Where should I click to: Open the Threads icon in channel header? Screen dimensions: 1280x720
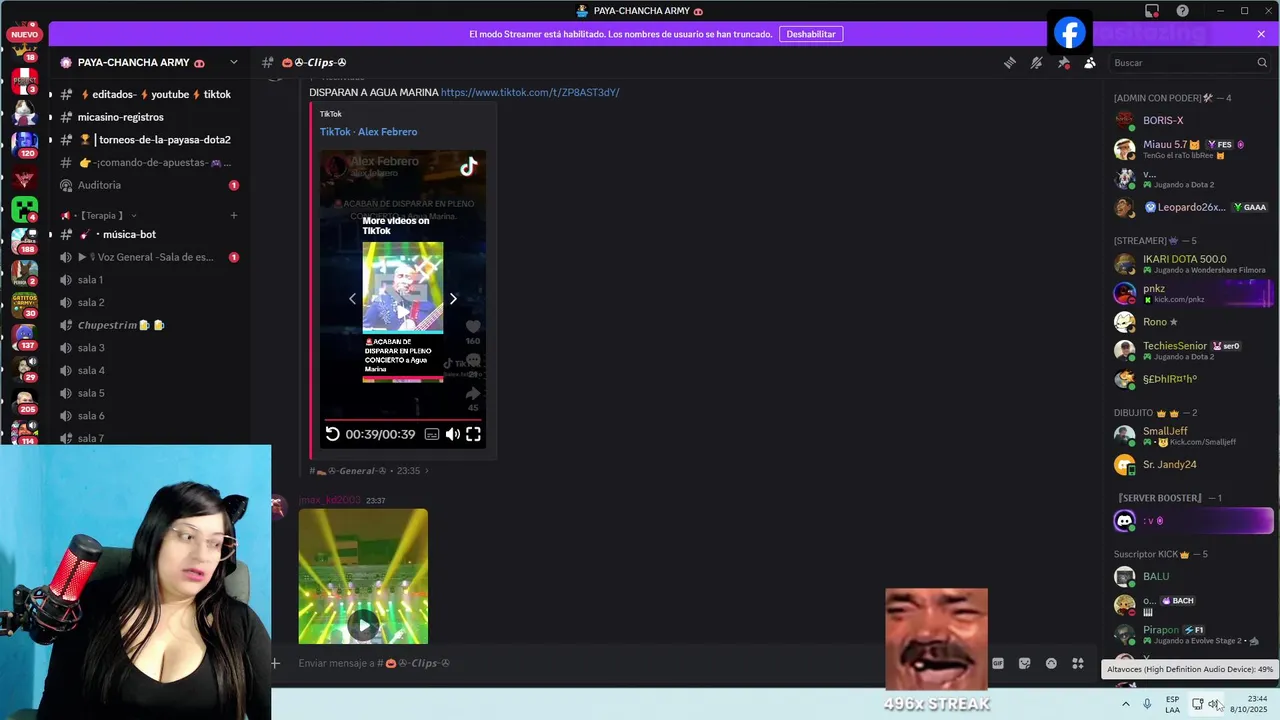[1010, 62]
